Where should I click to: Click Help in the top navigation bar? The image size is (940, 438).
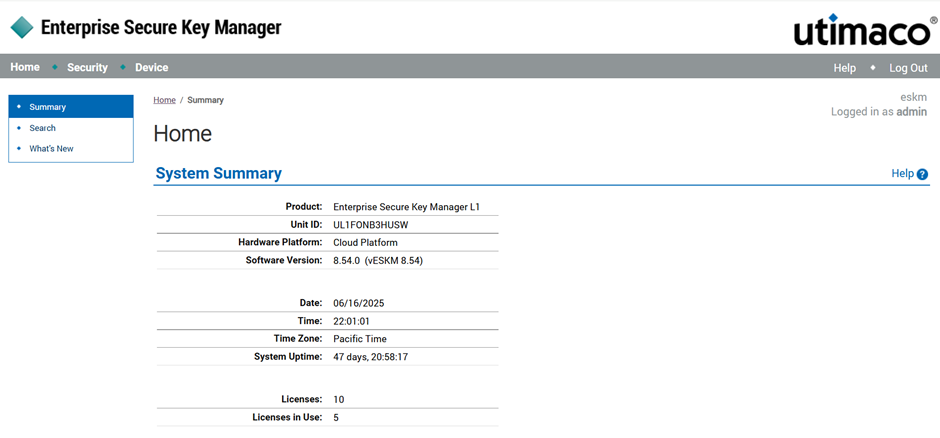[x=845, y=68]
